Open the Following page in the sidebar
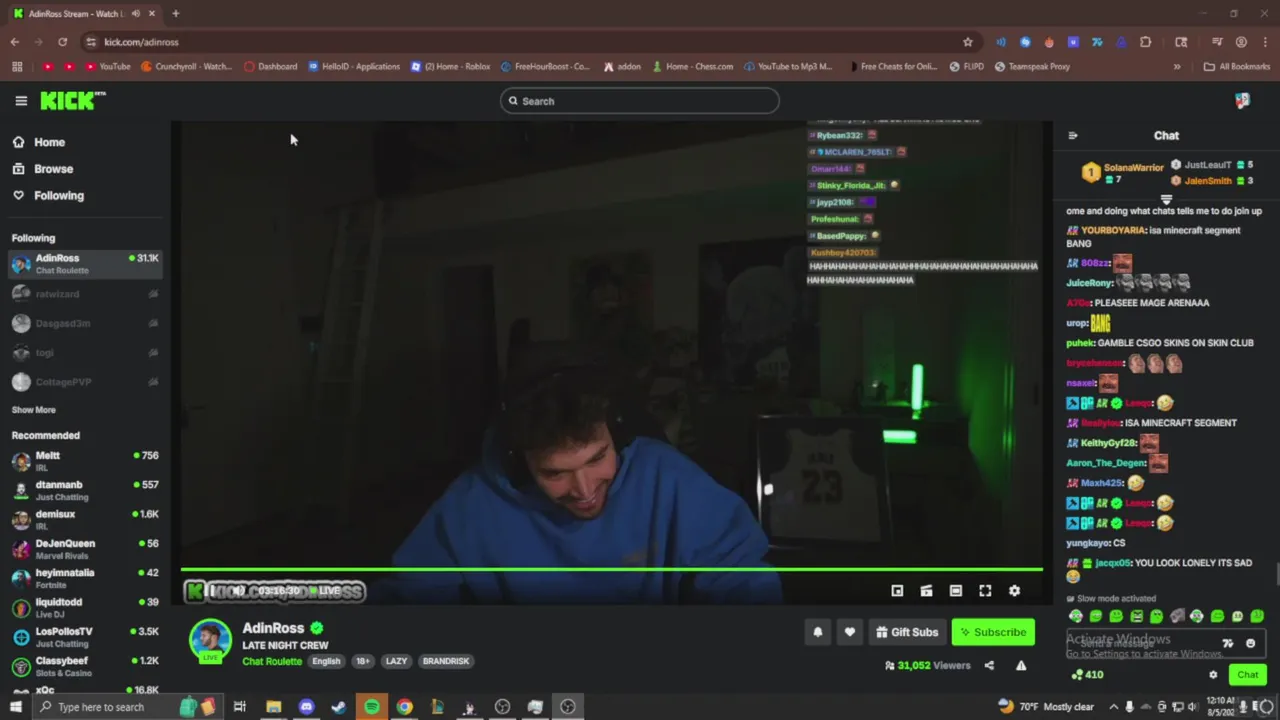This screenshot has width=1280, height=720. [x=48, y=196]
